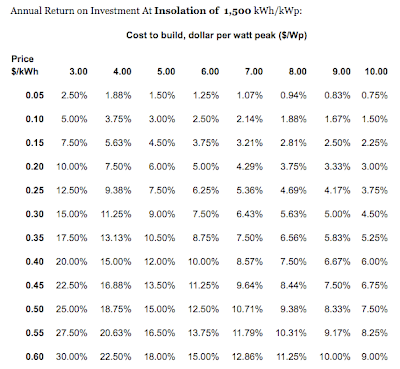The height and width of the screenshot is (369, 400).
Task: Click the 4.29% cell in 0.20 row
Action: tap(250, 166)
